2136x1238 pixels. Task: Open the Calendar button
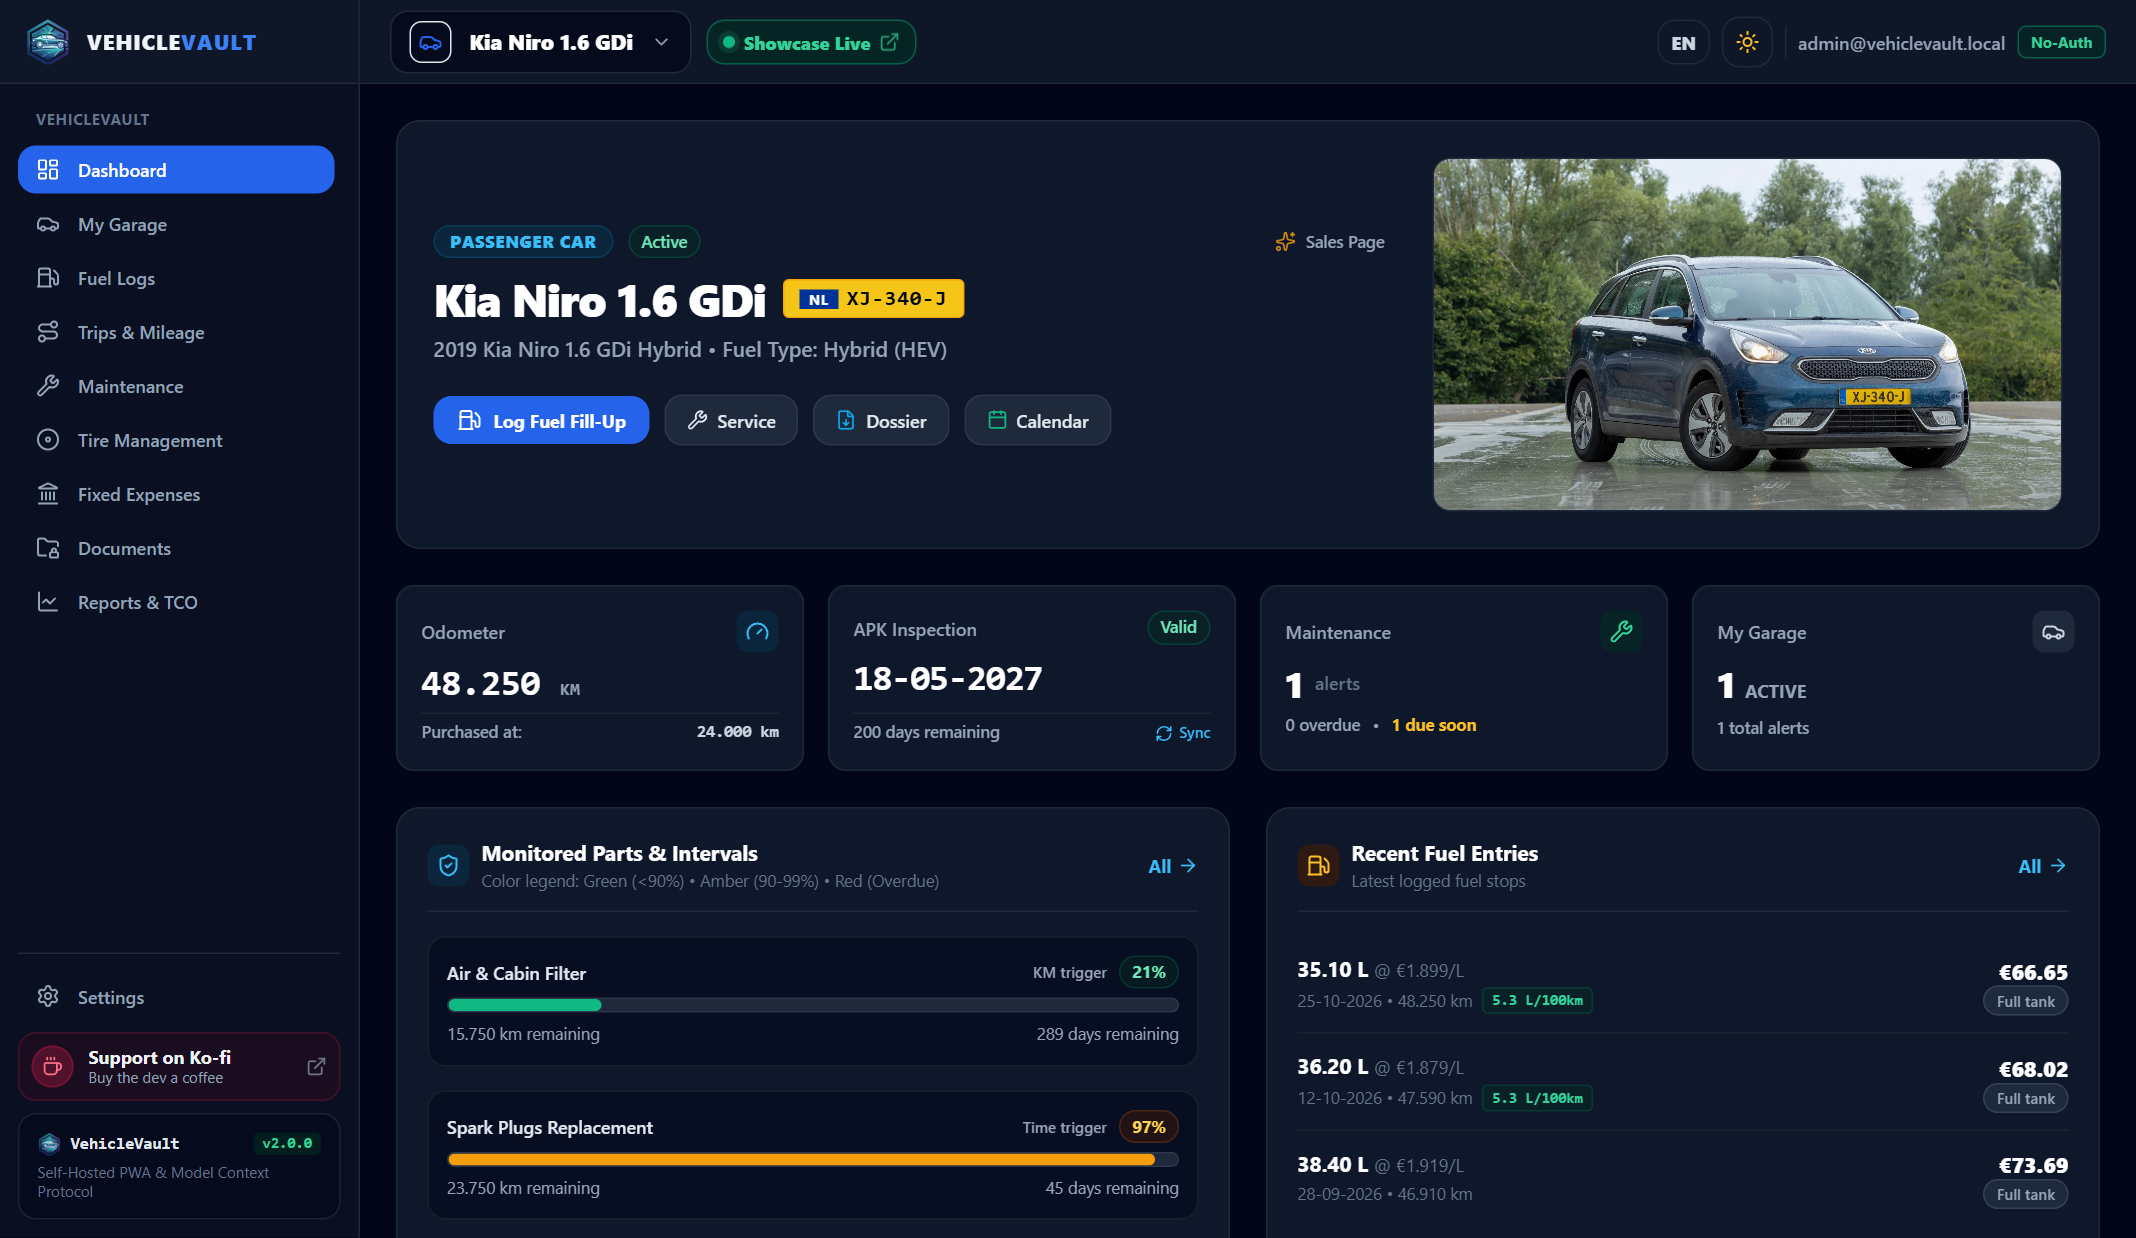(1038, 421)
